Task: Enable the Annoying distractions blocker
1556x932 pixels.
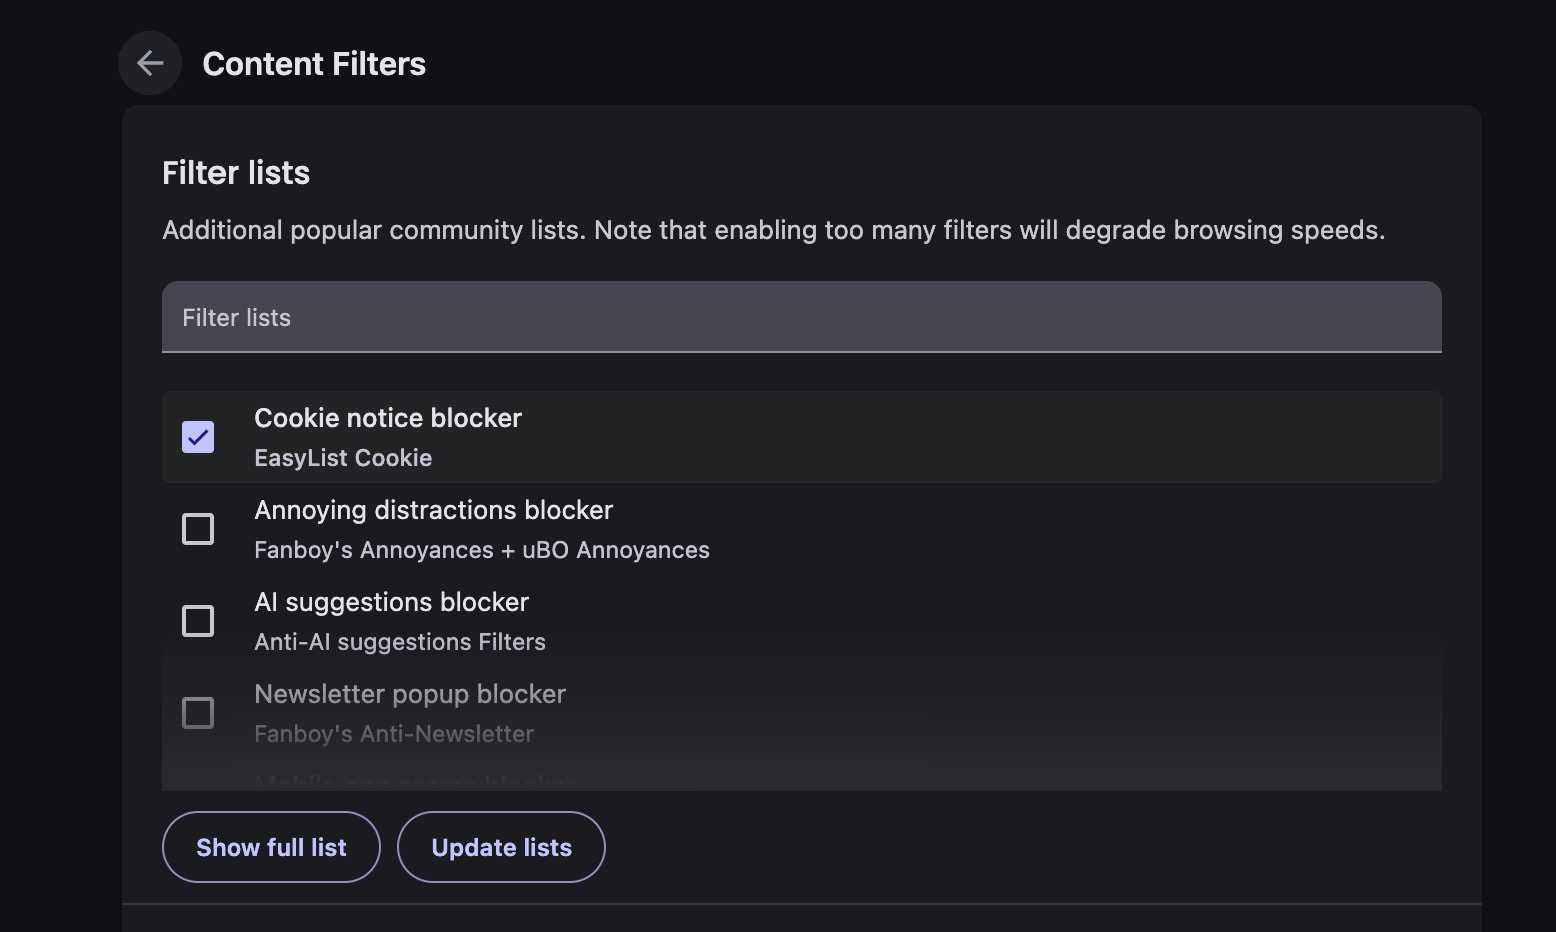Action: 197,528
